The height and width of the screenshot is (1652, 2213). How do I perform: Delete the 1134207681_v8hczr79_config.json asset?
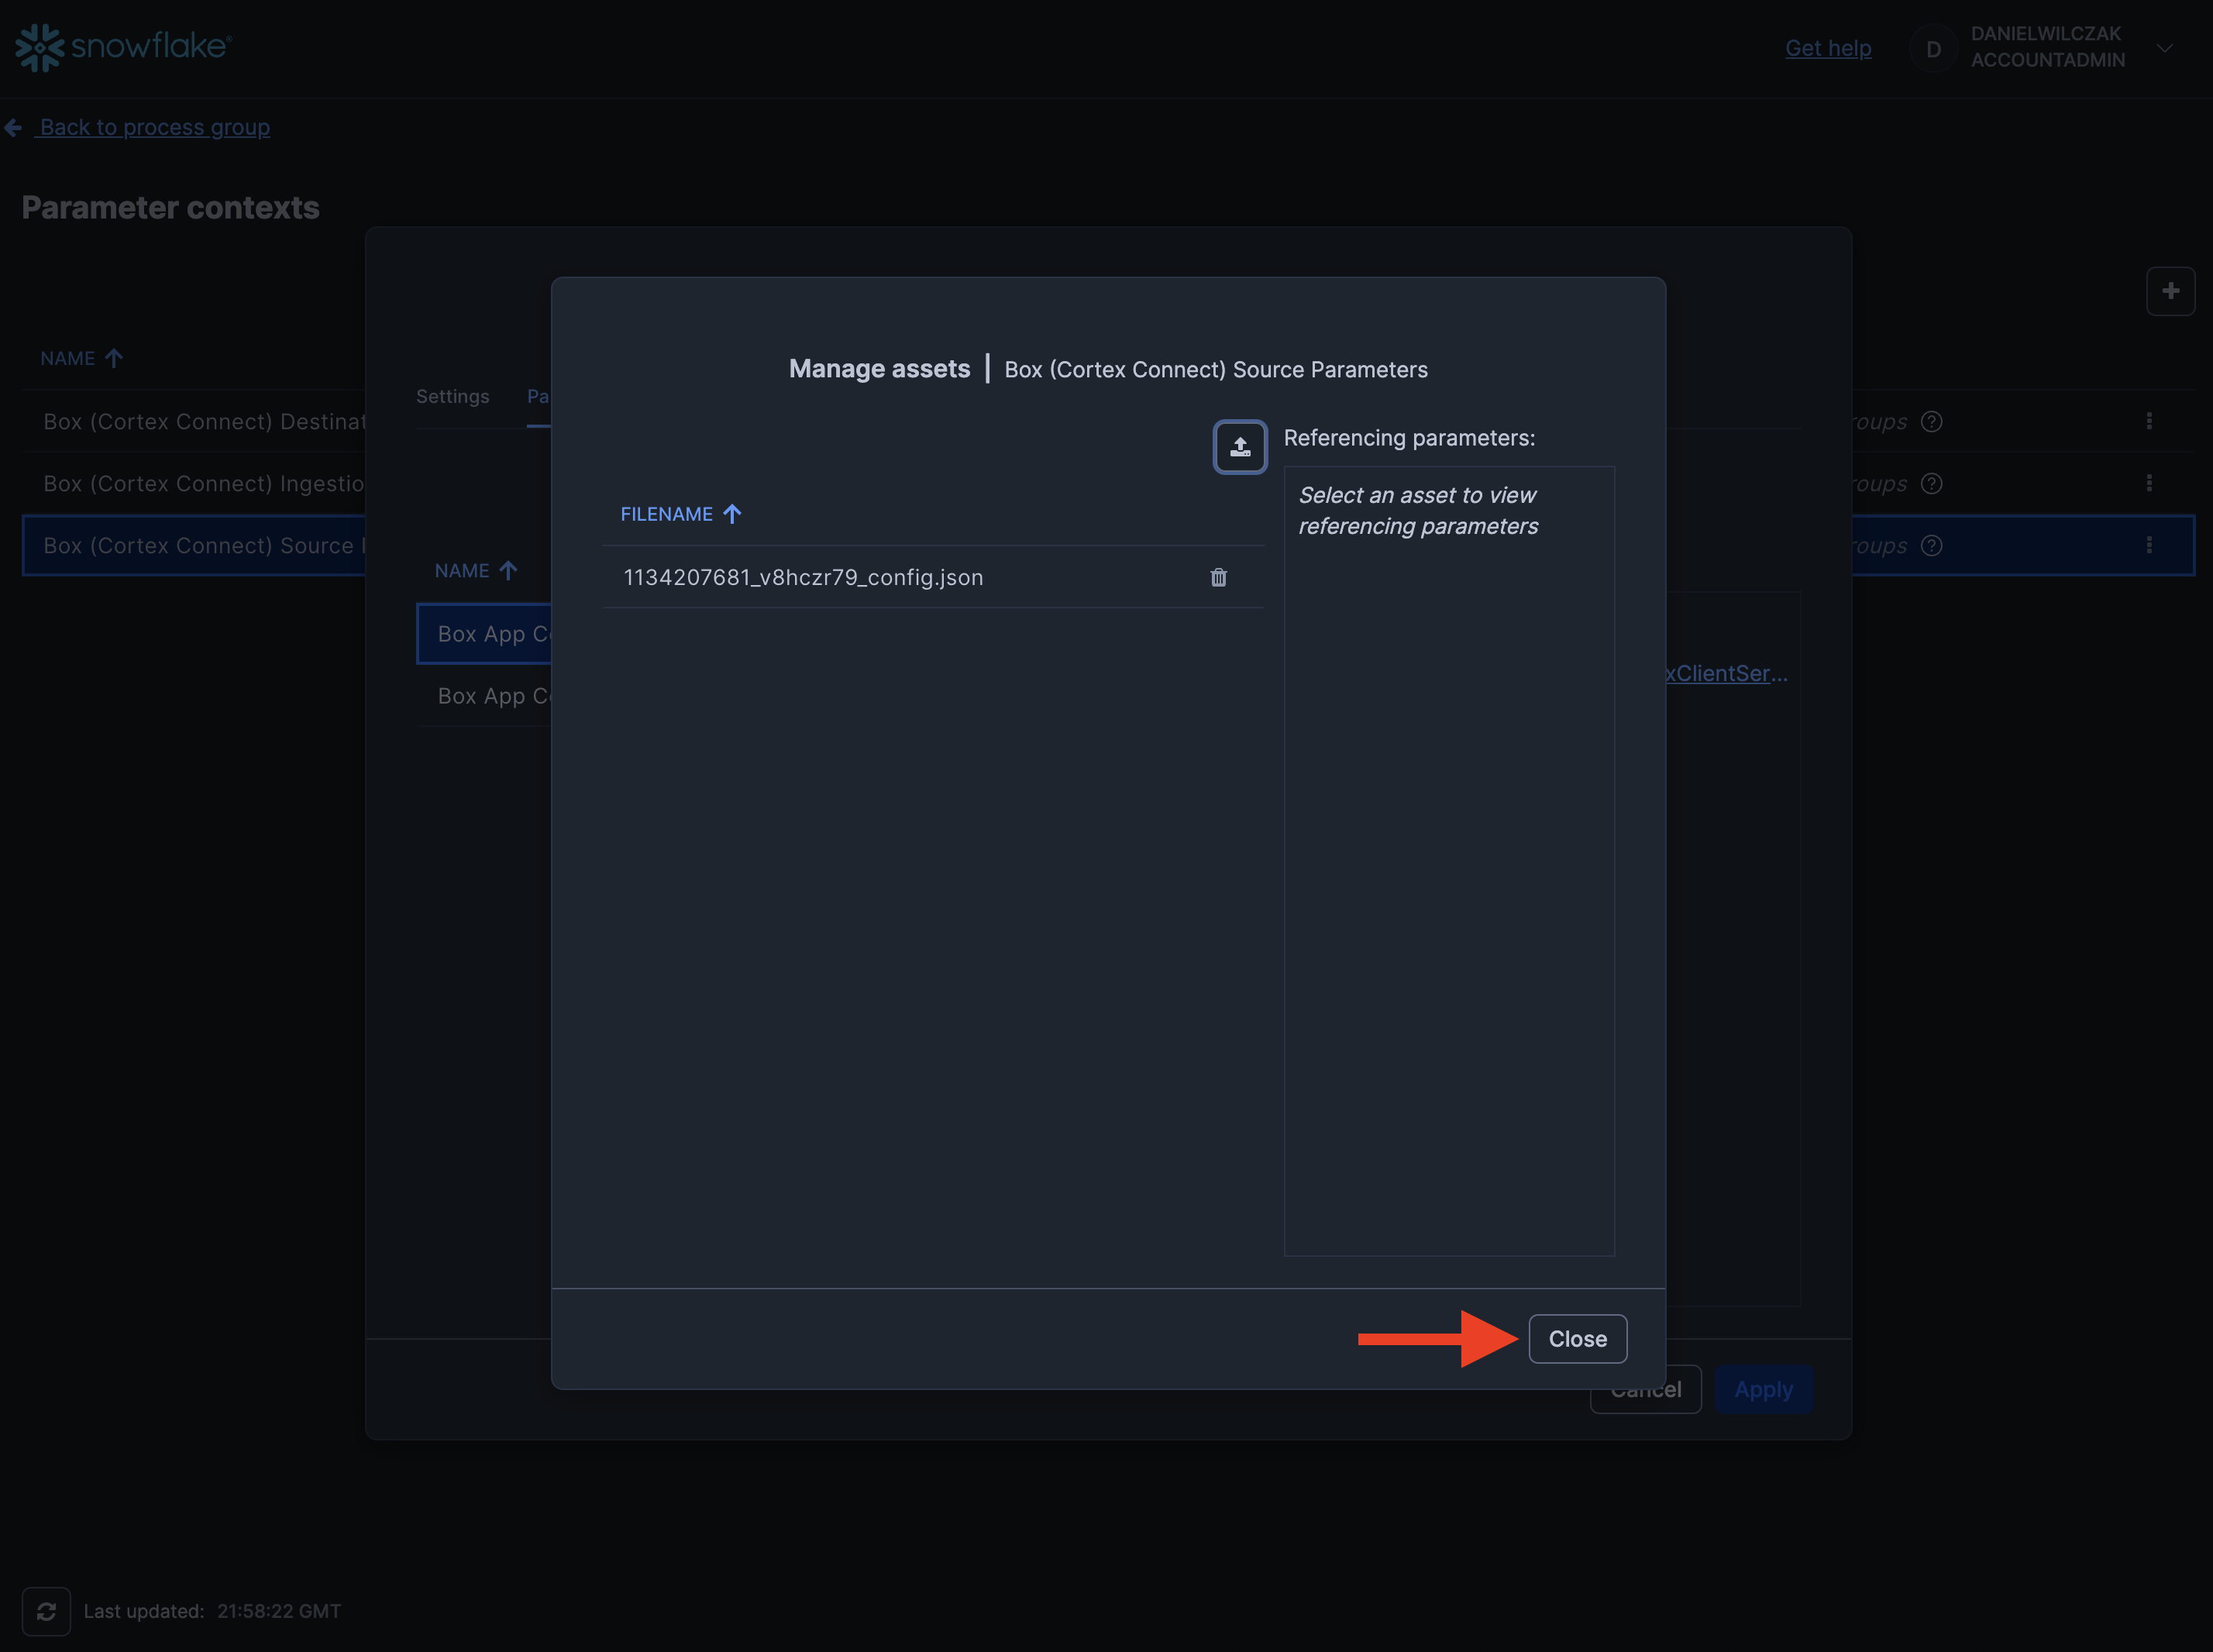click(x=1217, y=577)
